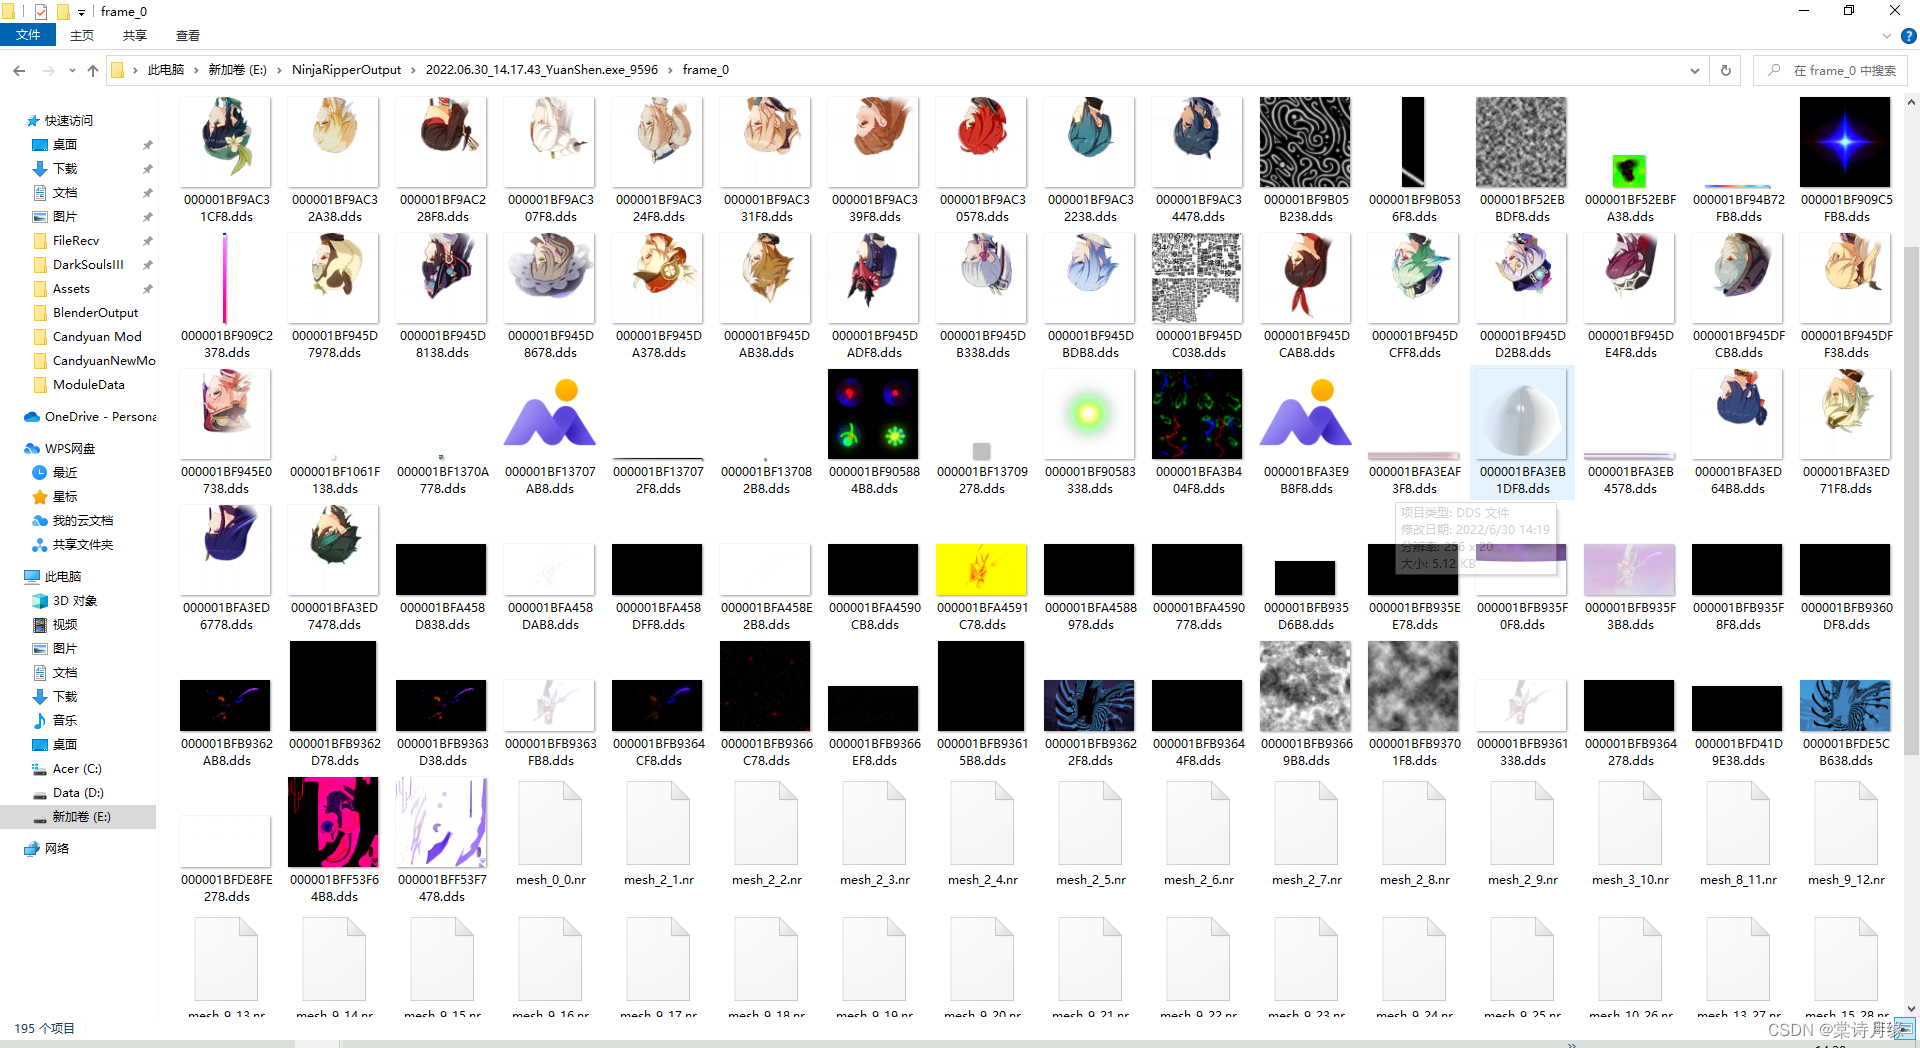Select highlighted file 000001BFA3EB1DF8.dds
The width and height of the screenshot is (1920, 1048).
click(1522, 432)
